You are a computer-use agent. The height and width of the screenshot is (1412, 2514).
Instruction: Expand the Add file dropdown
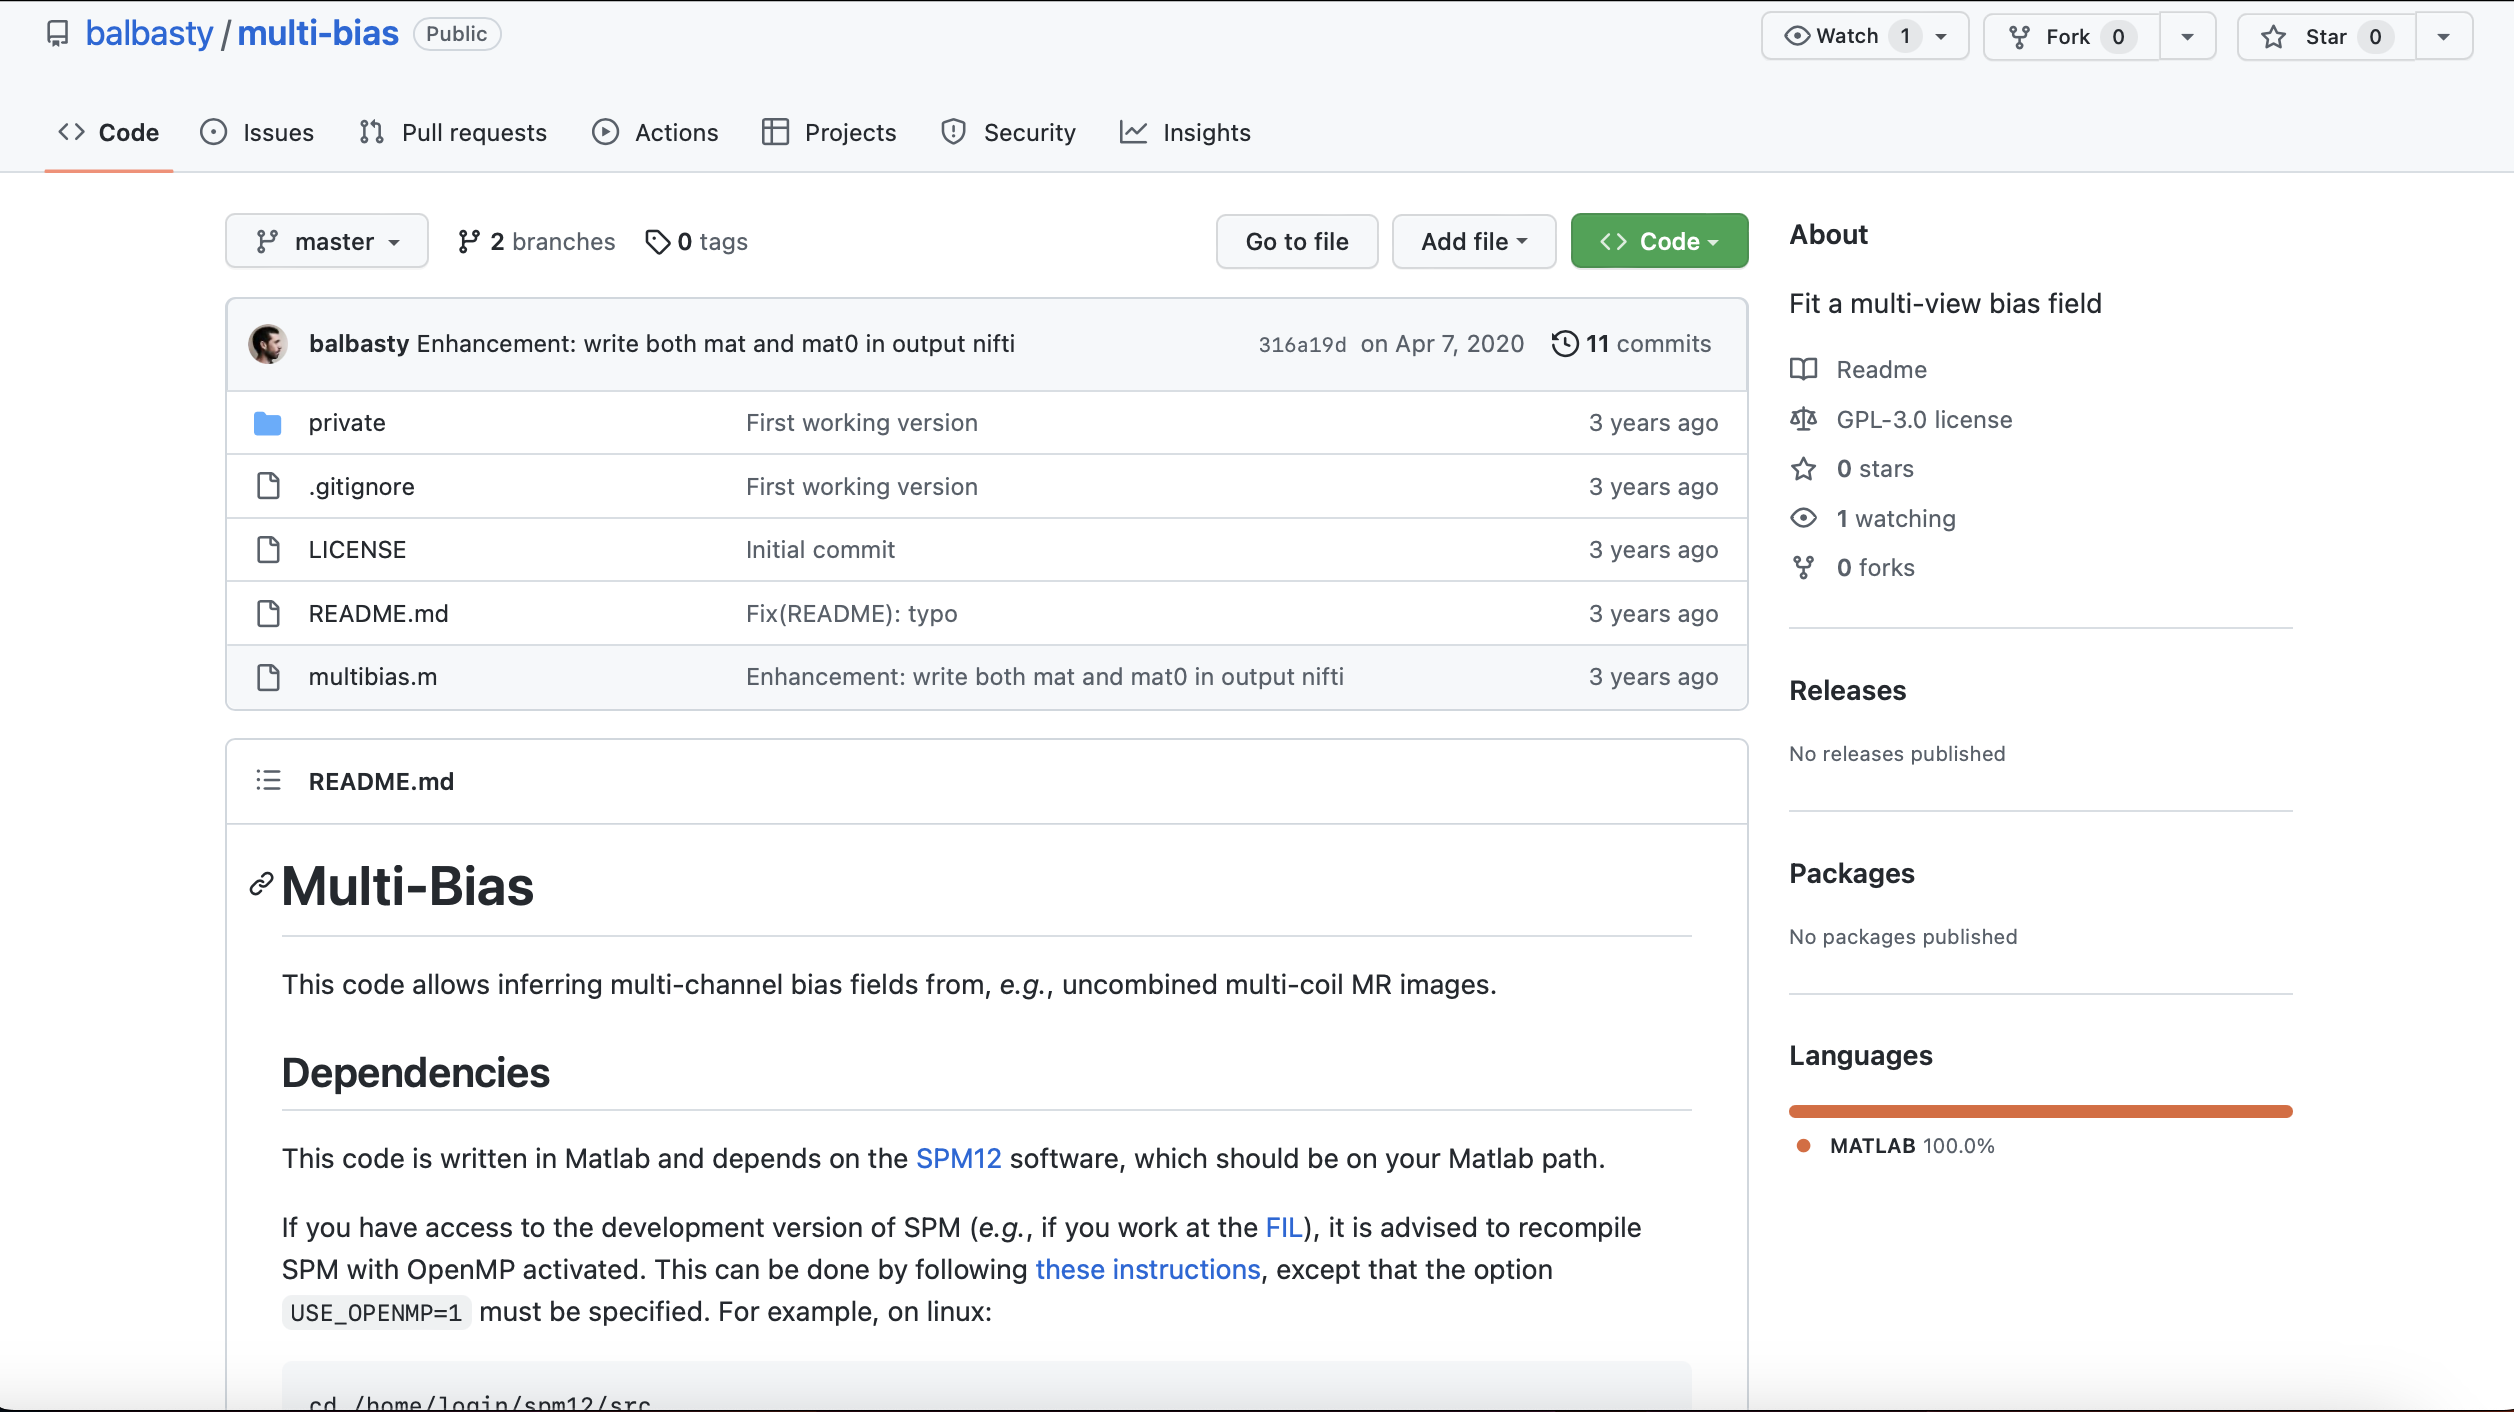pyautogui.click(x=1473, y=242)
